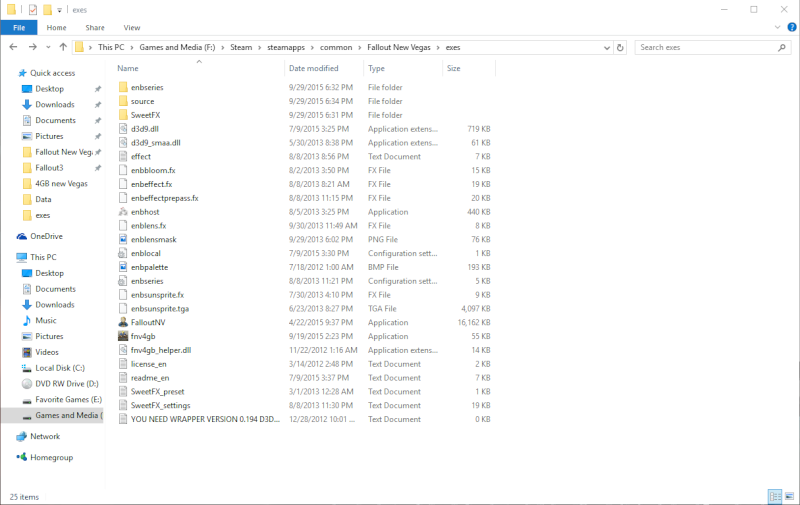Open 4GB new Vegas folder

pyautogui.click(x=61, y=184)
